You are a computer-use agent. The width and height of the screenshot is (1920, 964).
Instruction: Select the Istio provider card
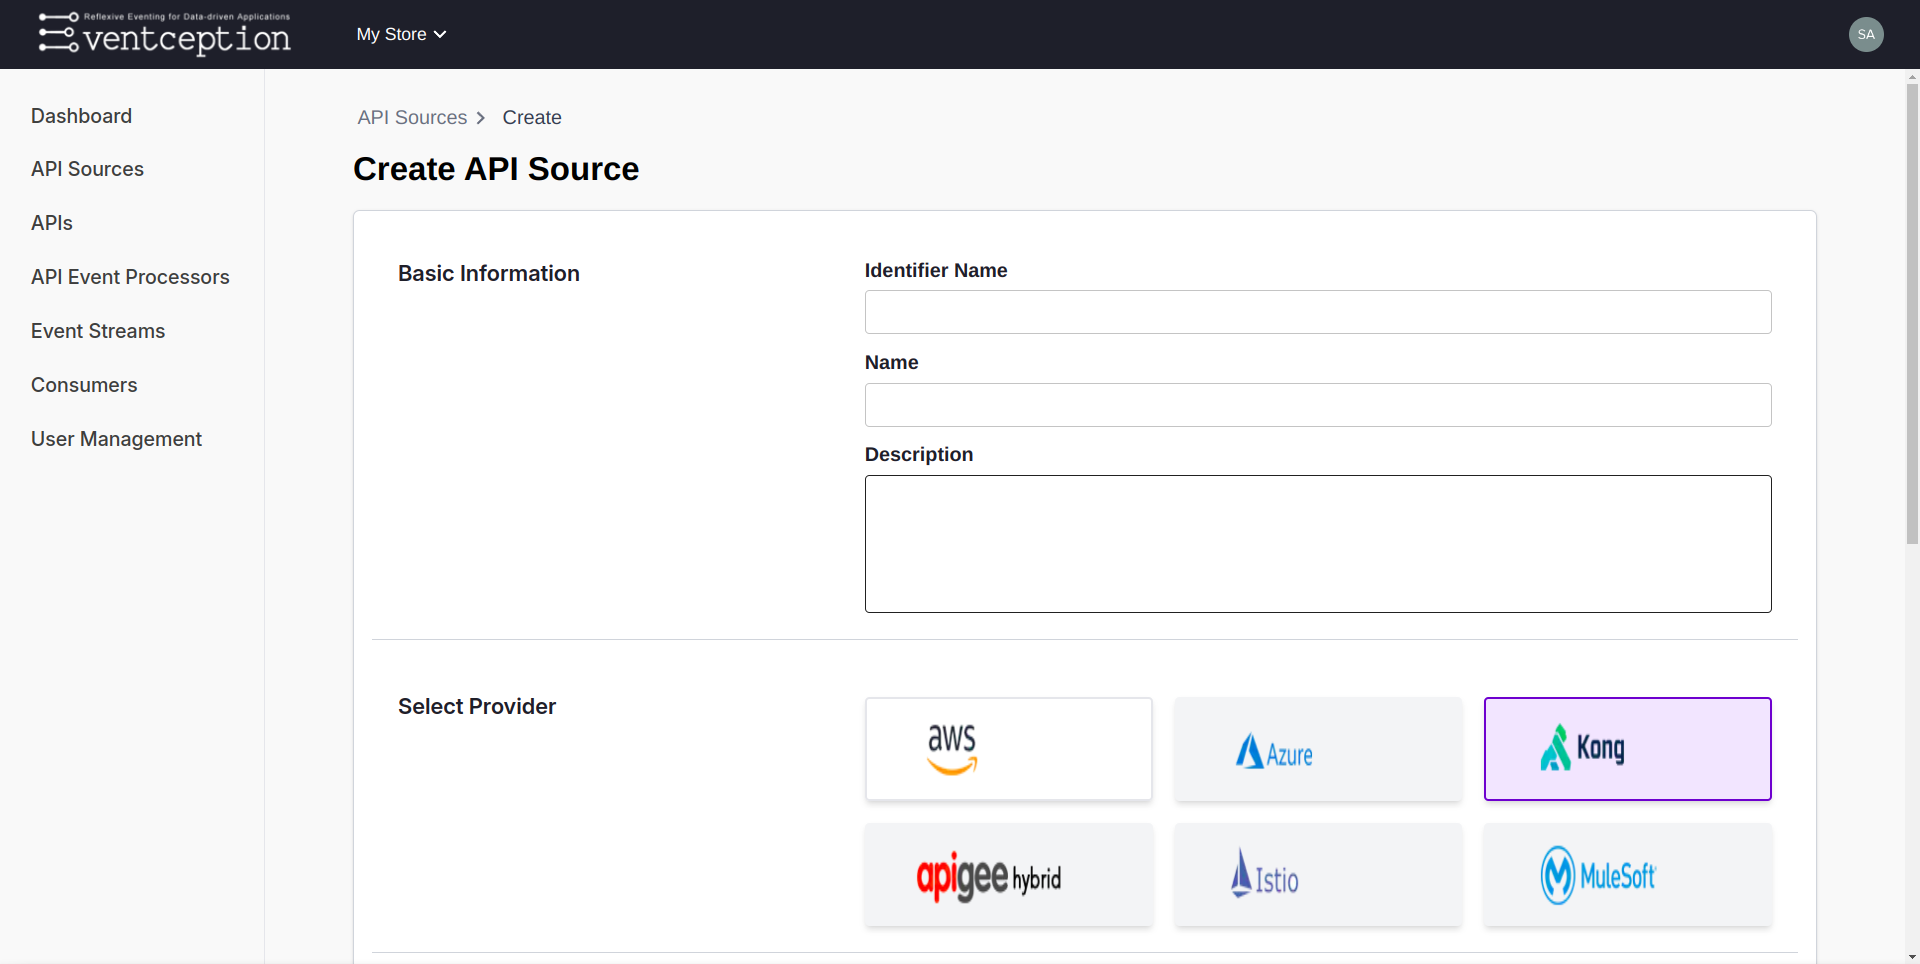[x=1318, y=875]
